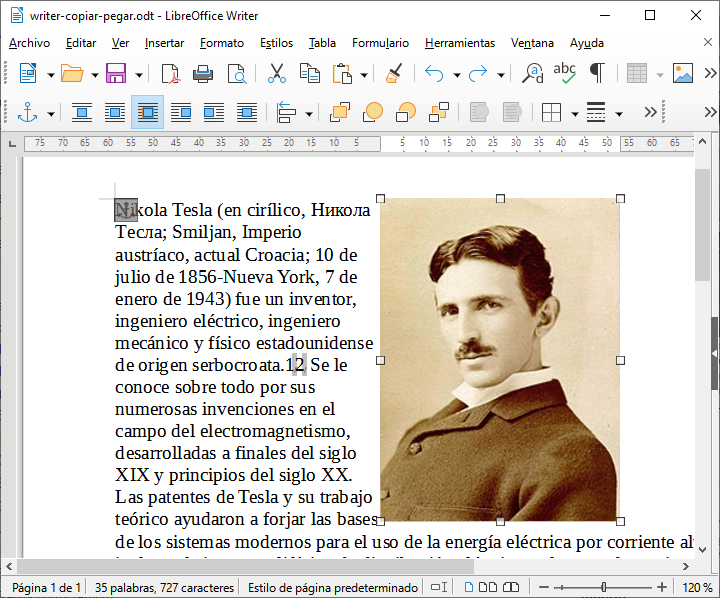Select the anchor icon for the image
Screen dimensions: 720x598
point(28,113)
